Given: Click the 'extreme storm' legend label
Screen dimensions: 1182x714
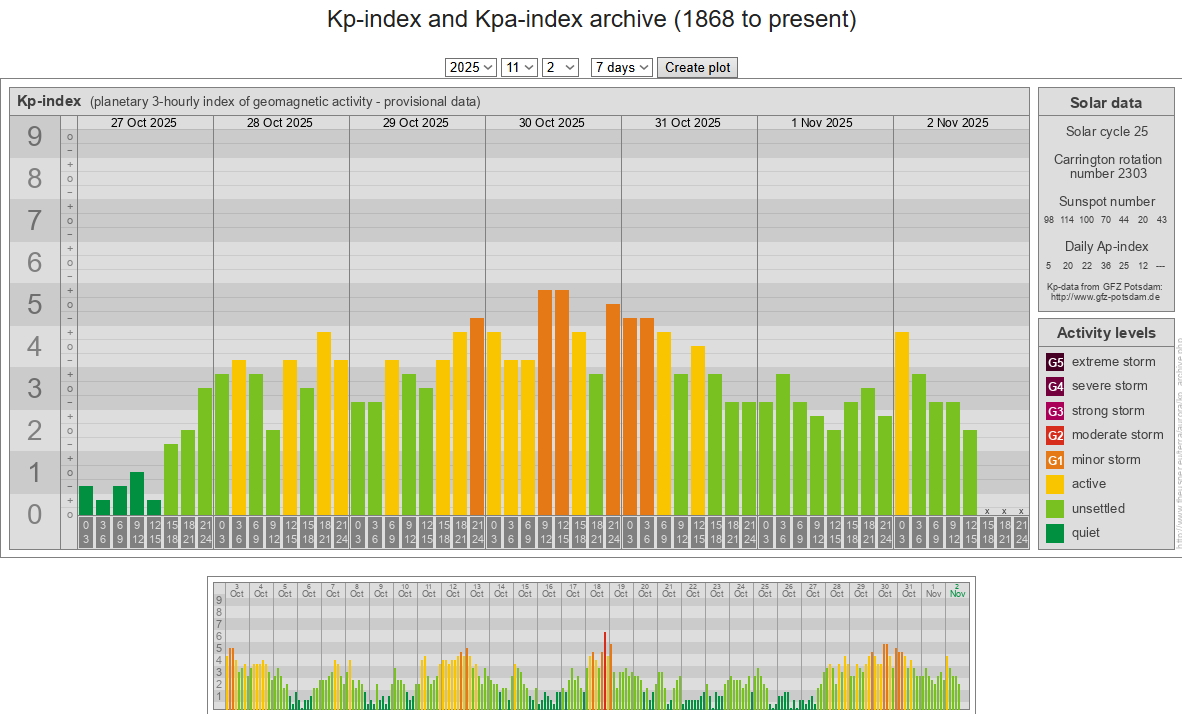Looking at the screenshot, I should click(1113, 361).
